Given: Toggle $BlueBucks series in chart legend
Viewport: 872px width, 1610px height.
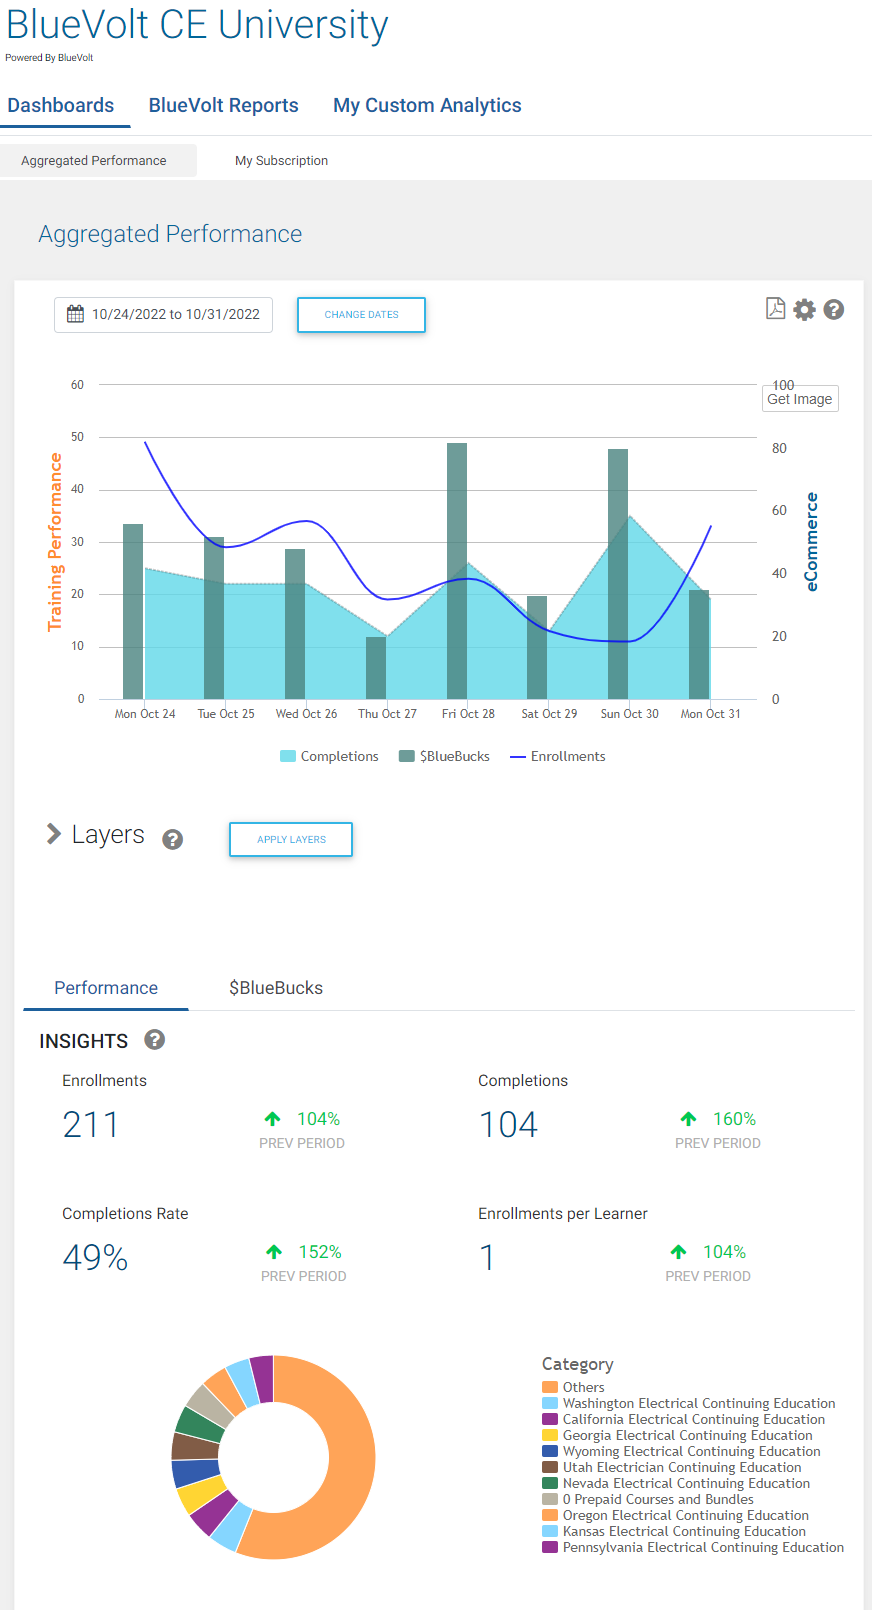Looking at the screenshot, I should point(444,756).
